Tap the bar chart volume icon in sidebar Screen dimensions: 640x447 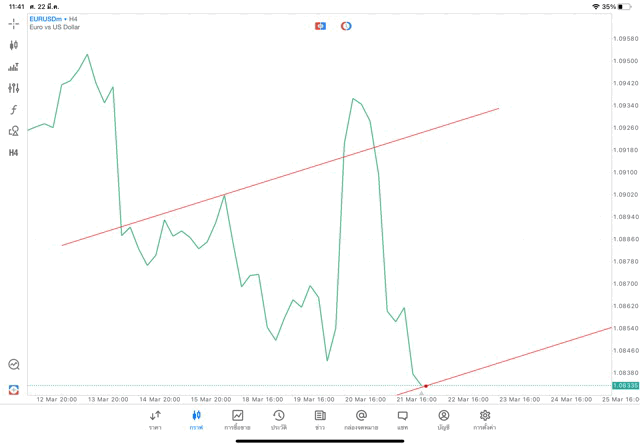[14, 67]
